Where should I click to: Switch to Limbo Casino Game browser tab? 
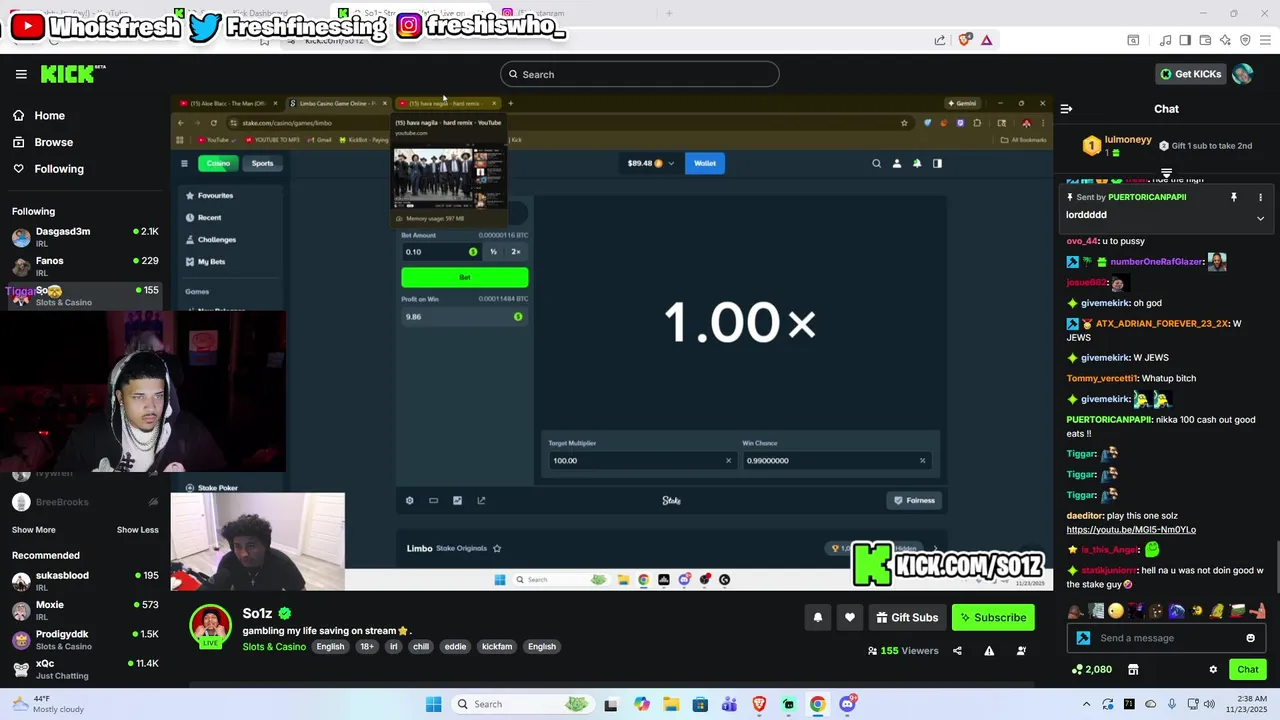coord(338,103)
